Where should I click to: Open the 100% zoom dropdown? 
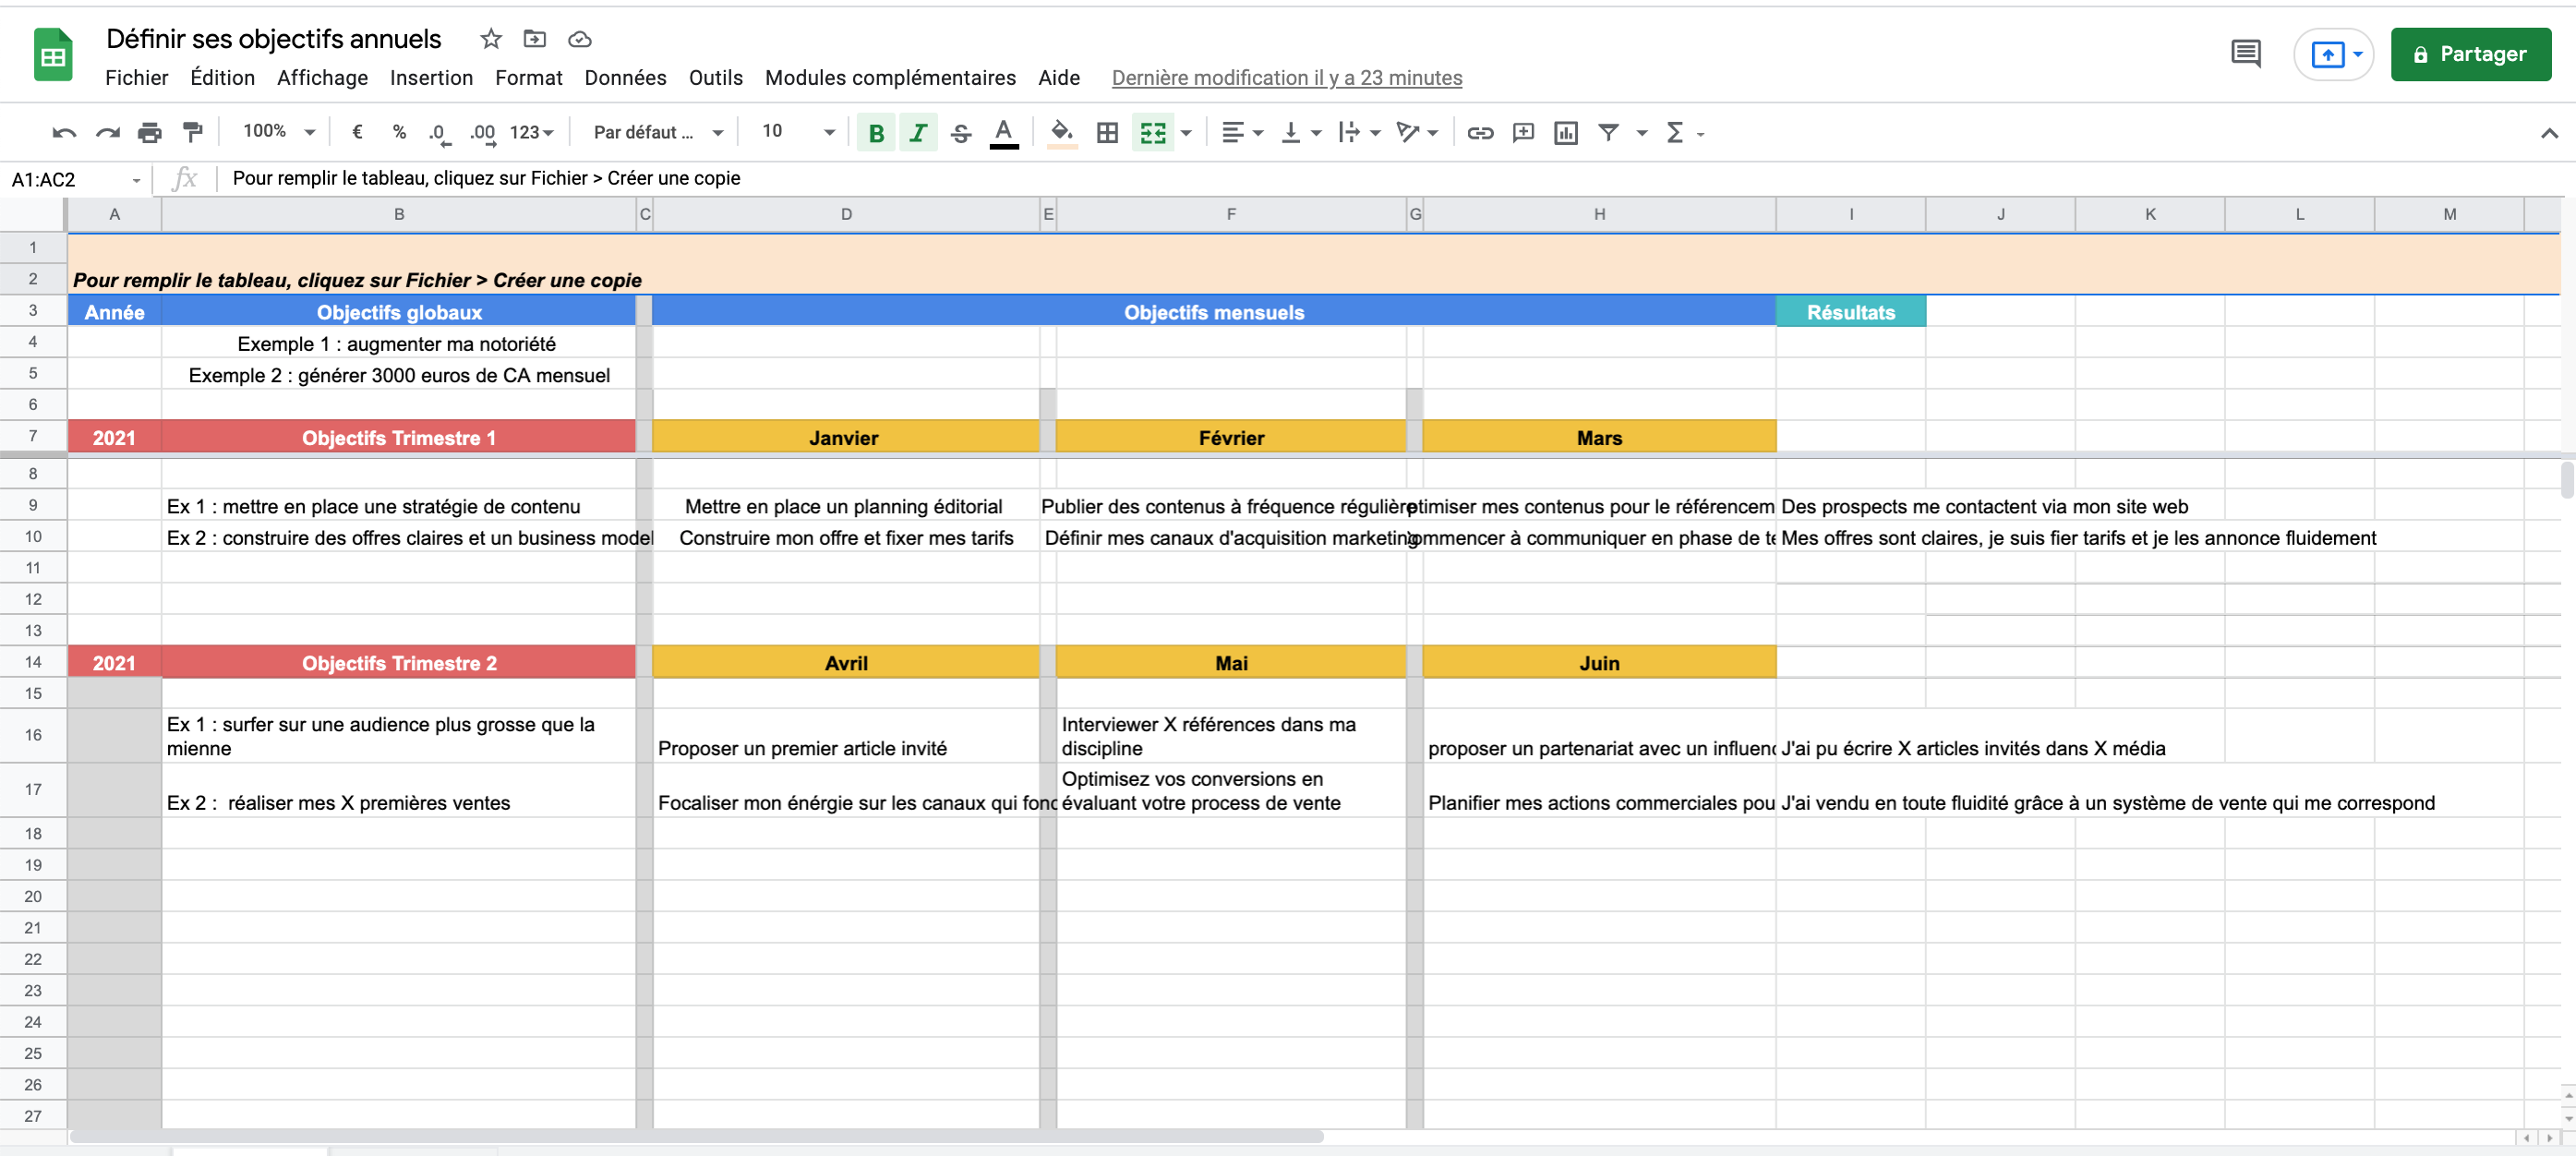click(279, 132)
